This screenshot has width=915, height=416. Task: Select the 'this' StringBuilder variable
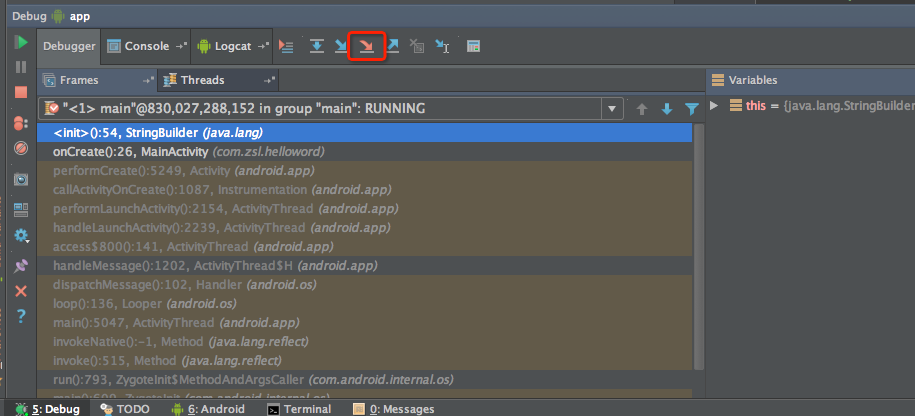point(822,106)
